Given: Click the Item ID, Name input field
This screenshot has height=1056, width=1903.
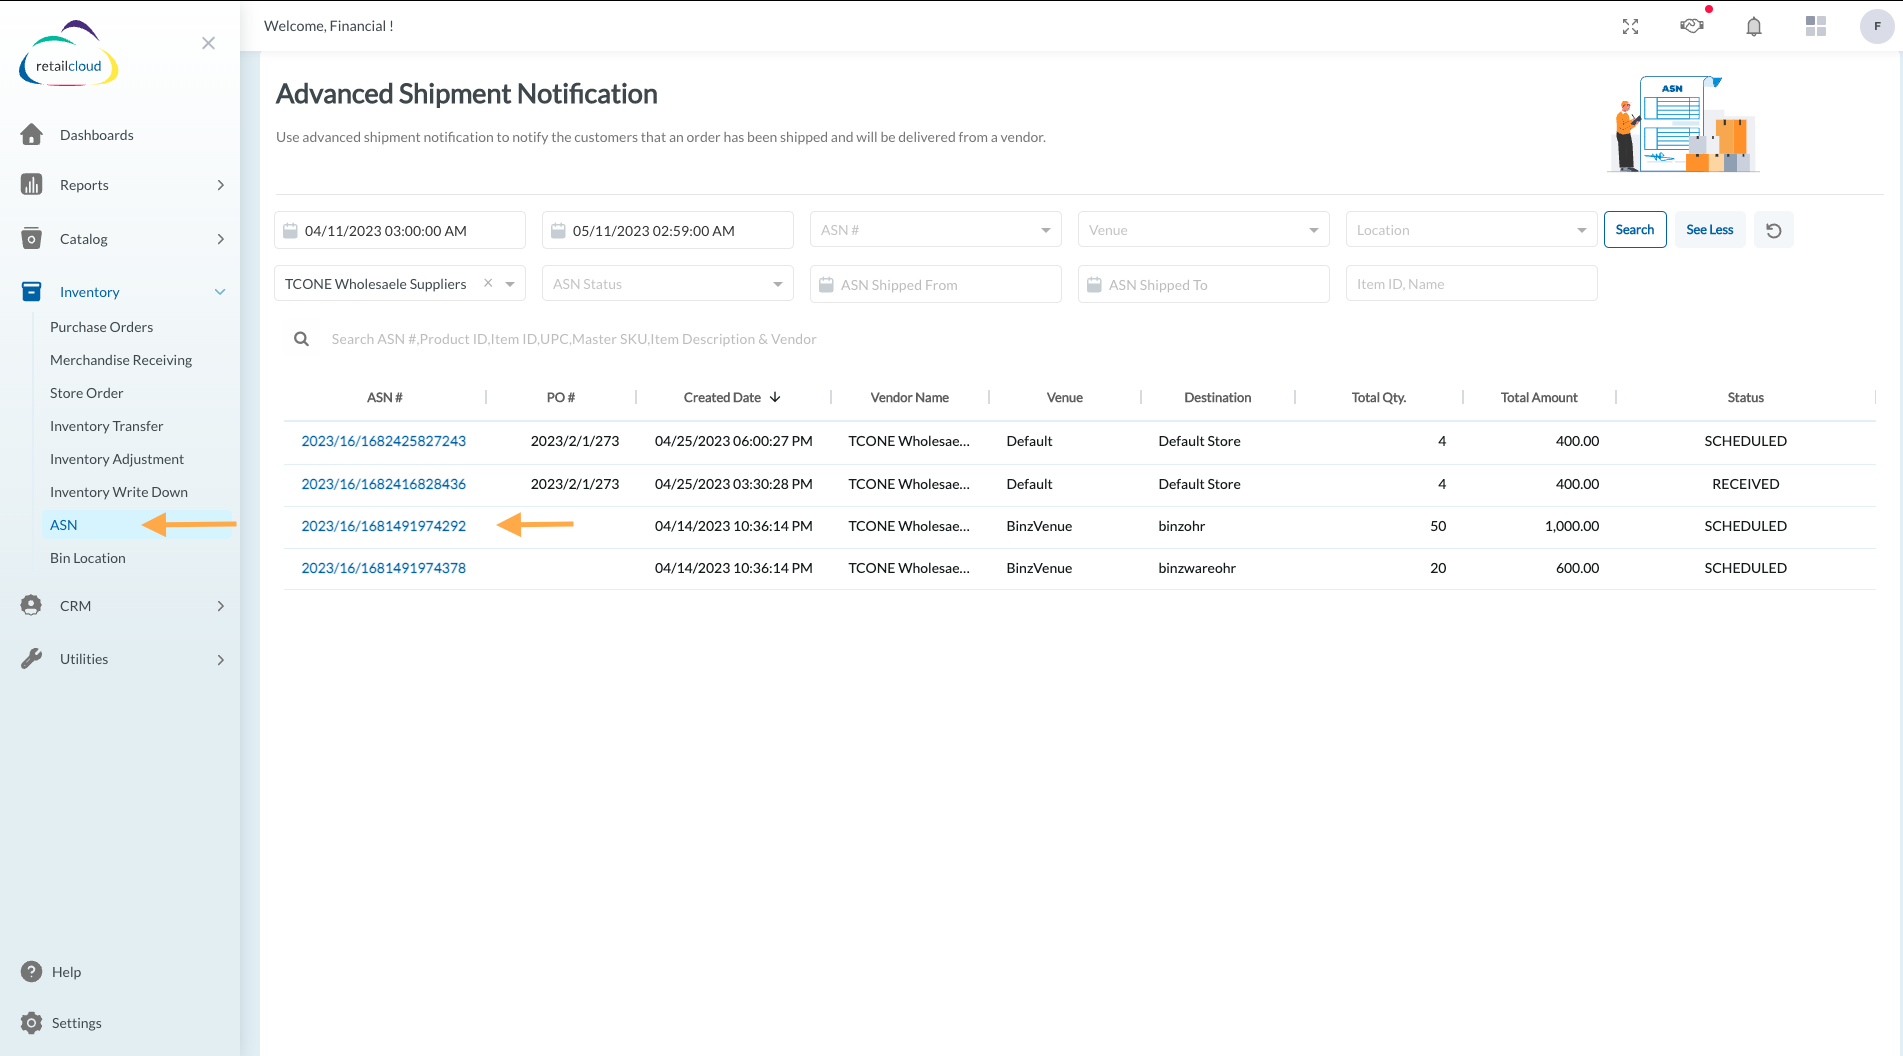Looking at the screenshot, I should [1470, 284].
